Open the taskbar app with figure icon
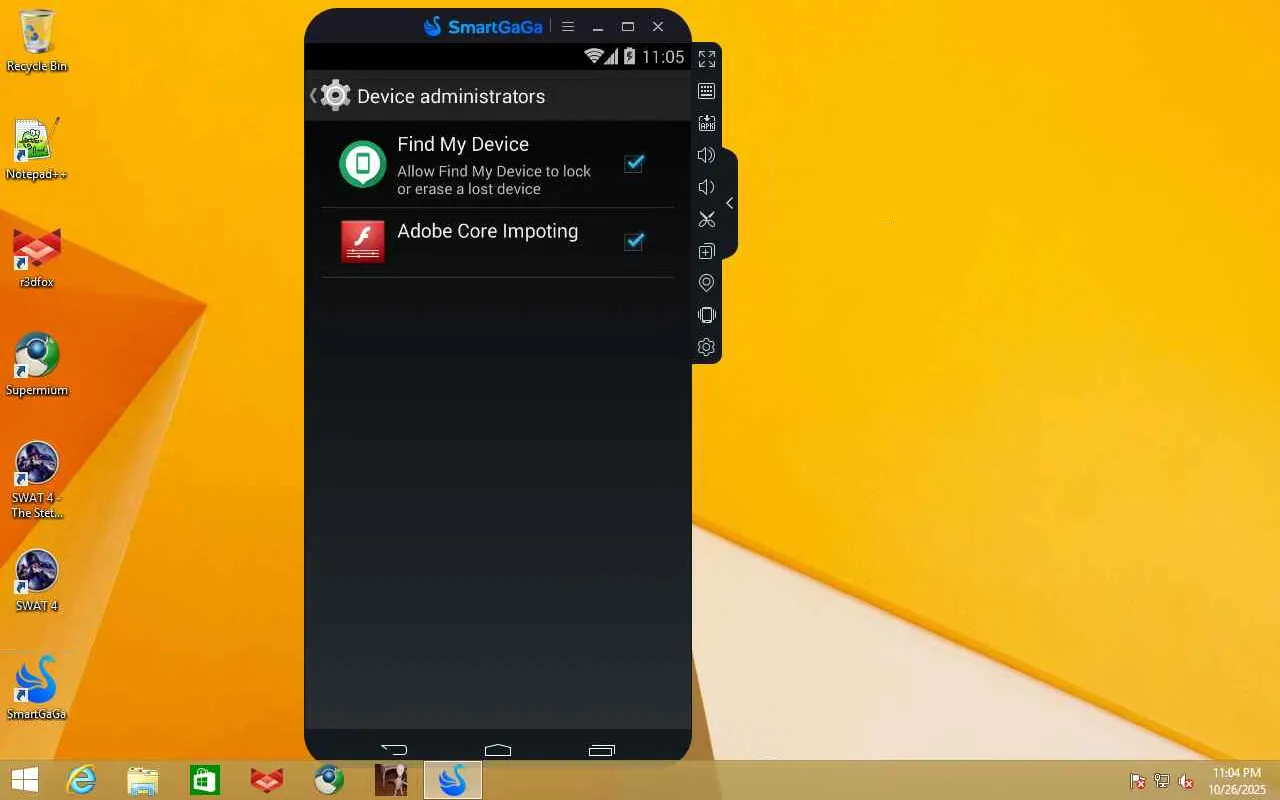 click(391, 780)
